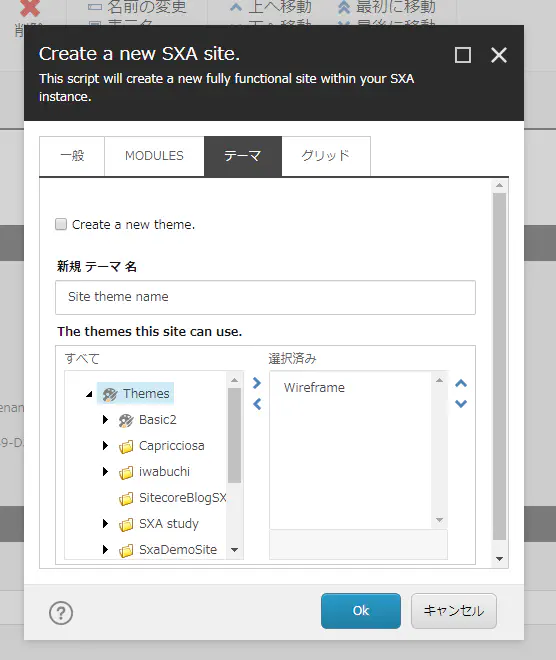
Task: Enable the Create a new theme checkbox
Action: pos(61,224)
